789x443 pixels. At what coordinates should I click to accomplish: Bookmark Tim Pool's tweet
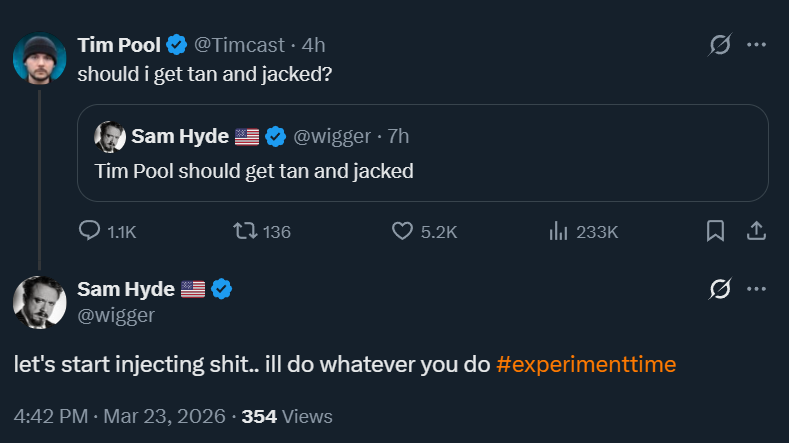715,231
